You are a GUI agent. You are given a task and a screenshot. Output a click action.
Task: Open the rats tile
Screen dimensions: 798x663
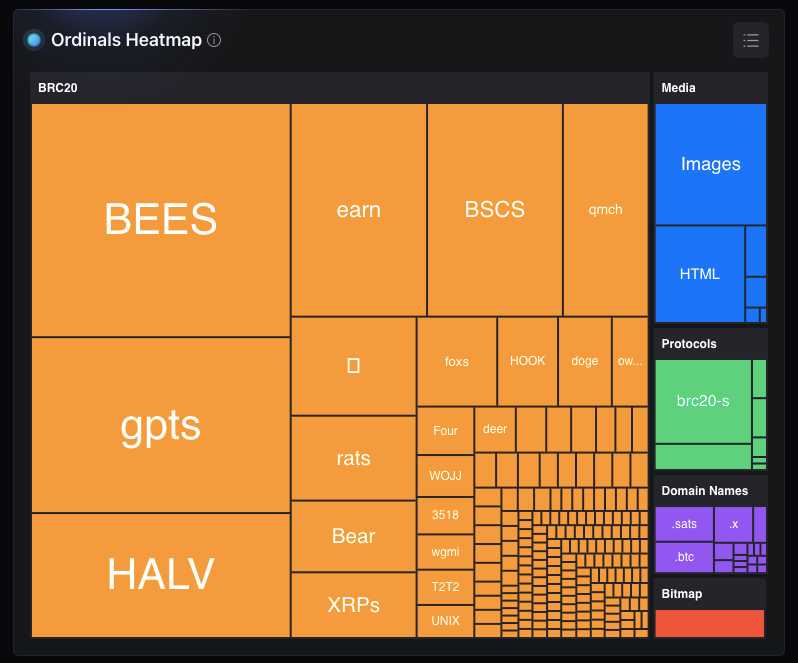[354, 458]
